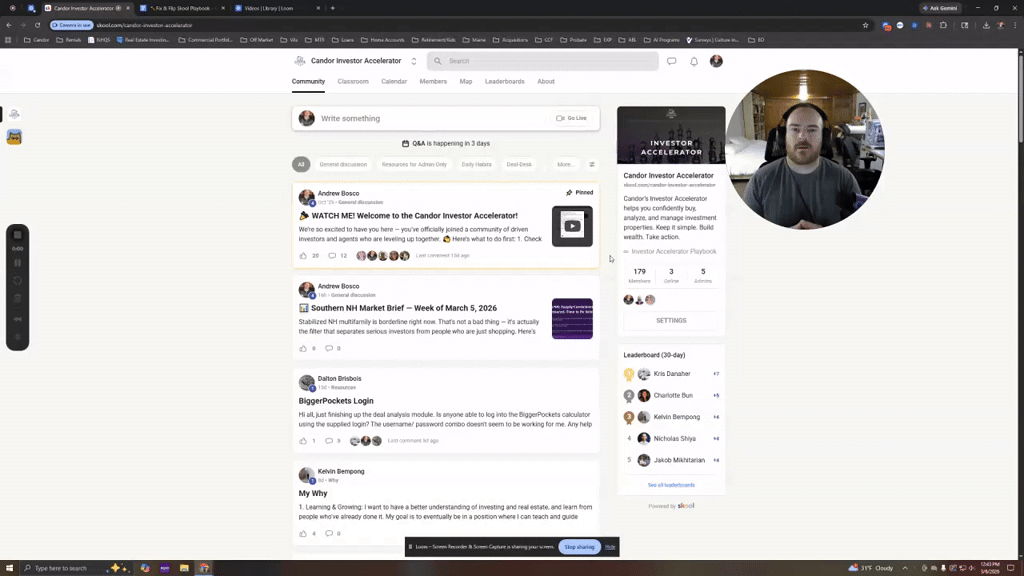Like the WATCH ME! Welcome post

[x=303, y=256]
